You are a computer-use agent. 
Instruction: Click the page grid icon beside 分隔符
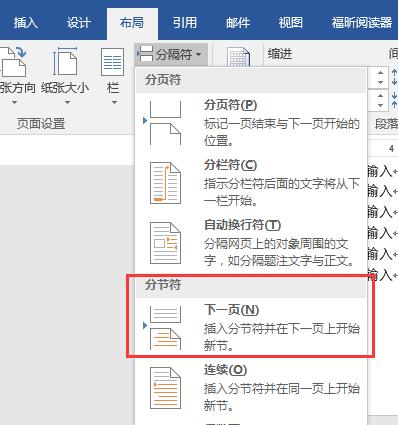[238, 57]
